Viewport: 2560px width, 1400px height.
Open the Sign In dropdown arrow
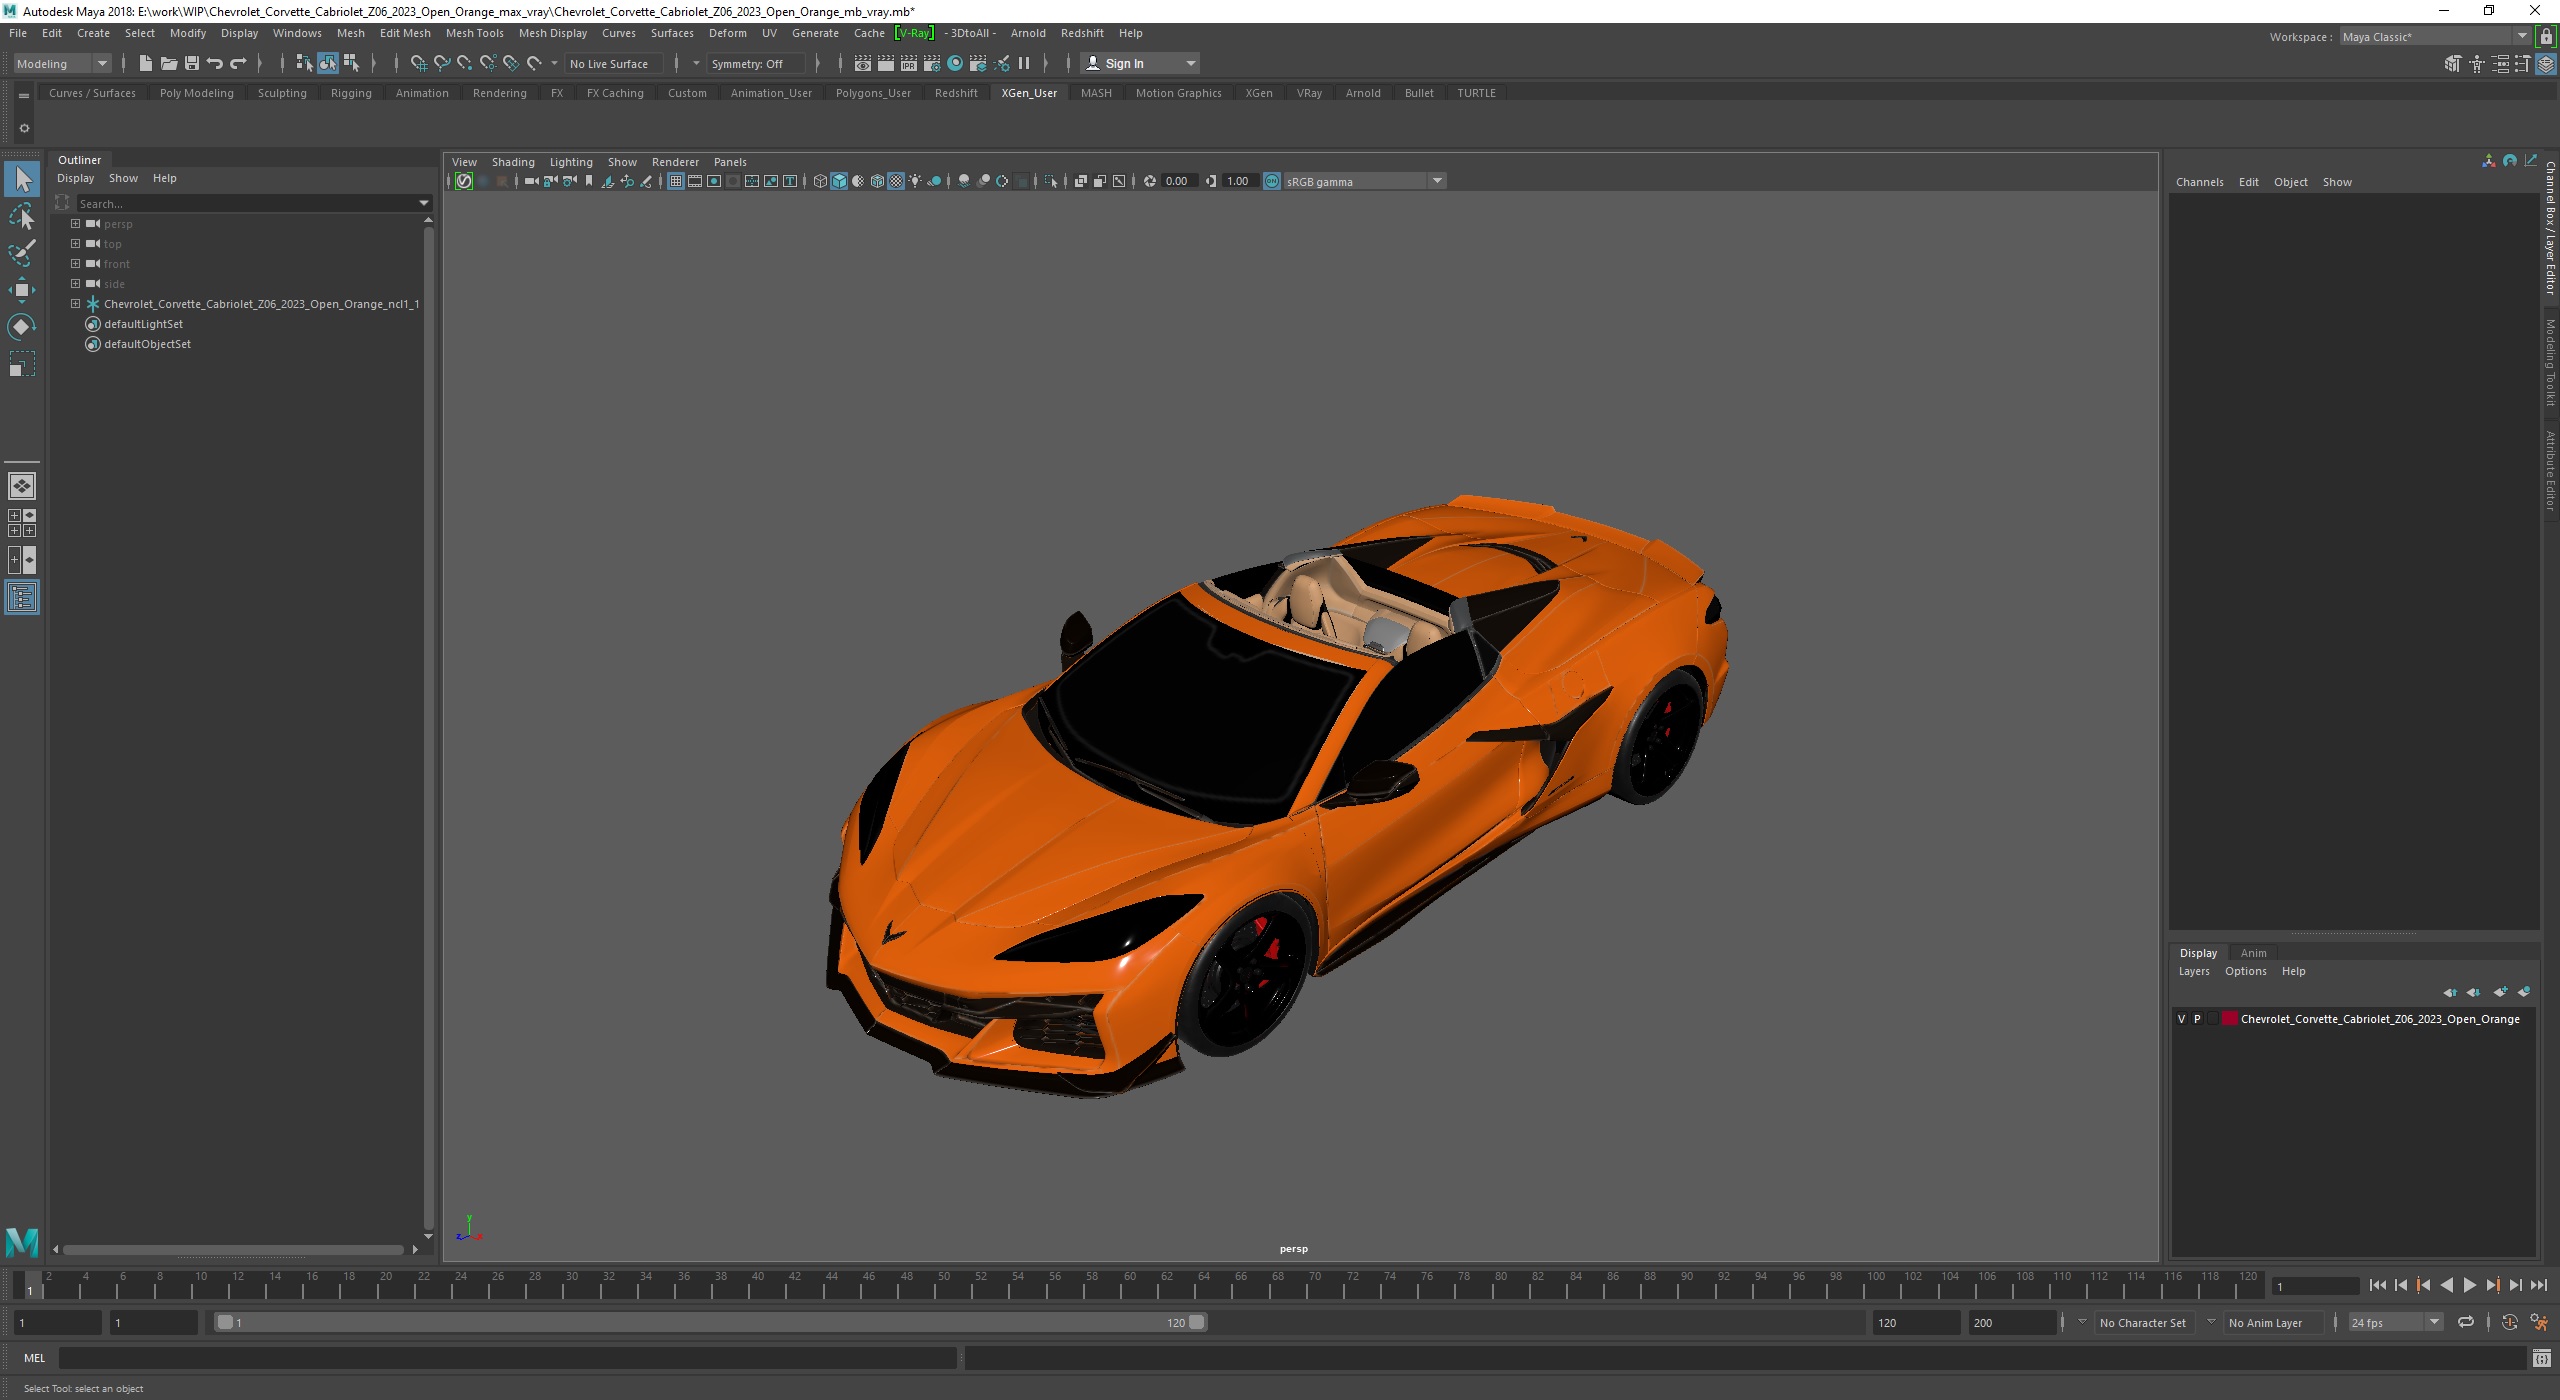click(x=1190, y=63)
